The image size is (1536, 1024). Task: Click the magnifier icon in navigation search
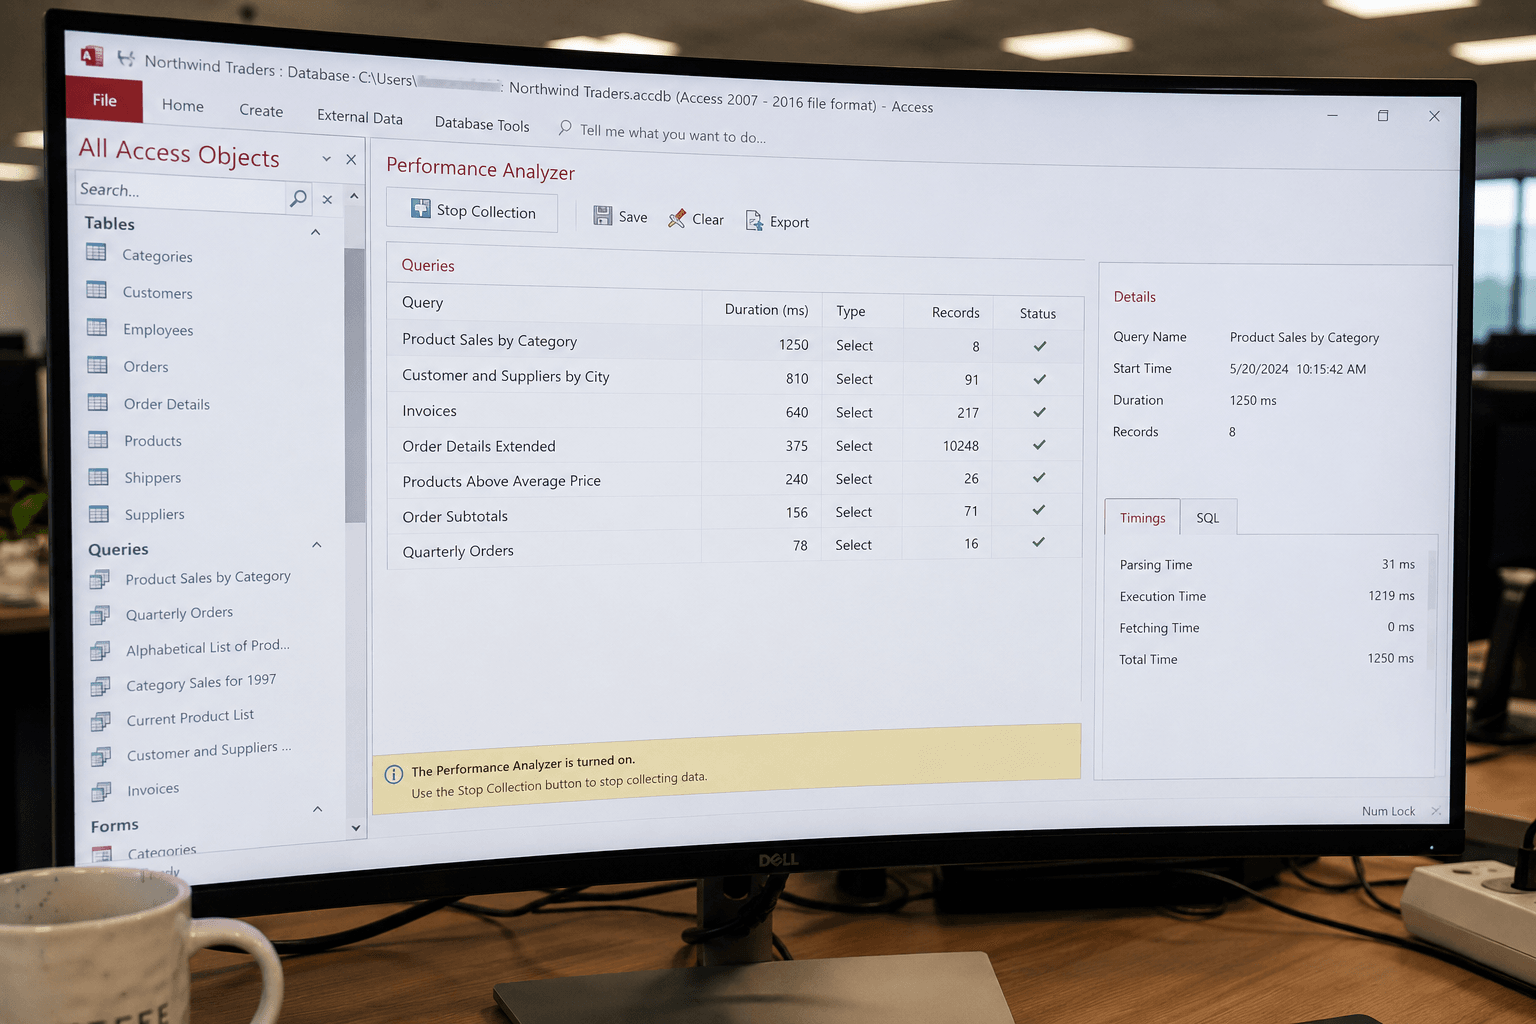tap(298, 198)
